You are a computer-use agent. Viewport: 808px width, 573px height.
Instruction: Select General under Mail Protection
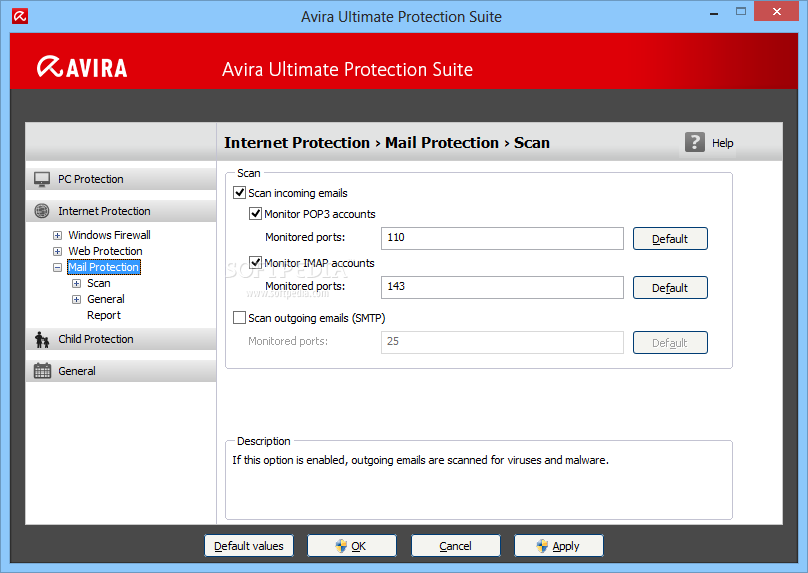click(x=106, y=299)
